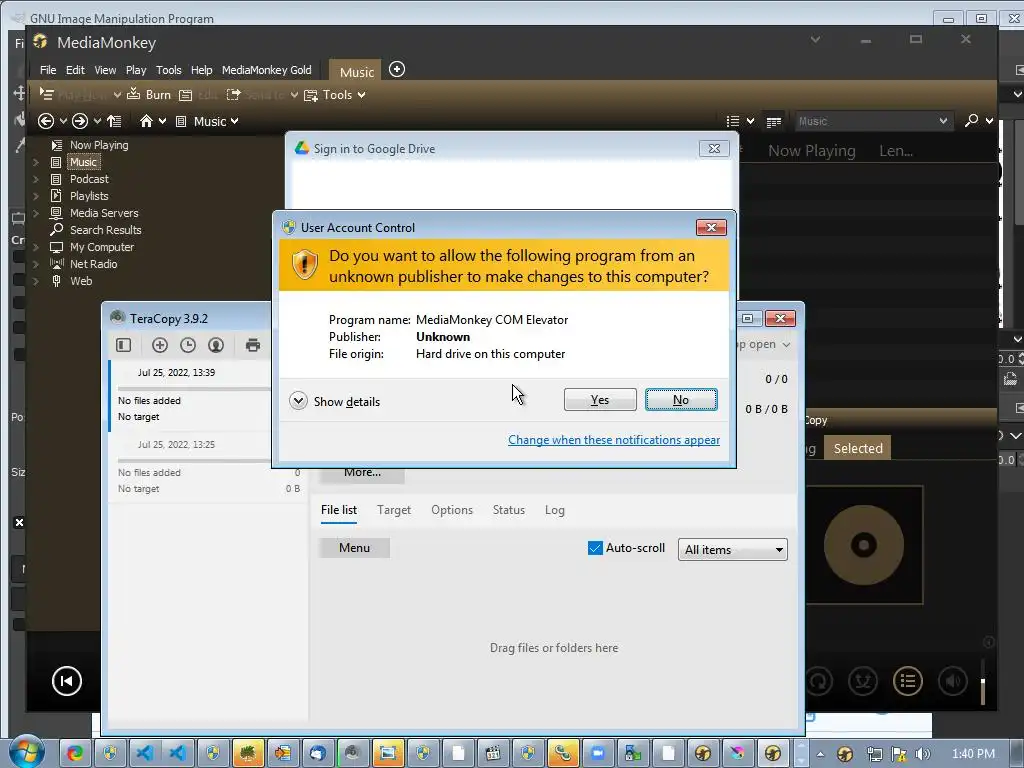Image resolution: width=1024 pixels, height=768 pixels.
Task: Open the Edit menu in MediaMonkey
Action: click(75, 70)
